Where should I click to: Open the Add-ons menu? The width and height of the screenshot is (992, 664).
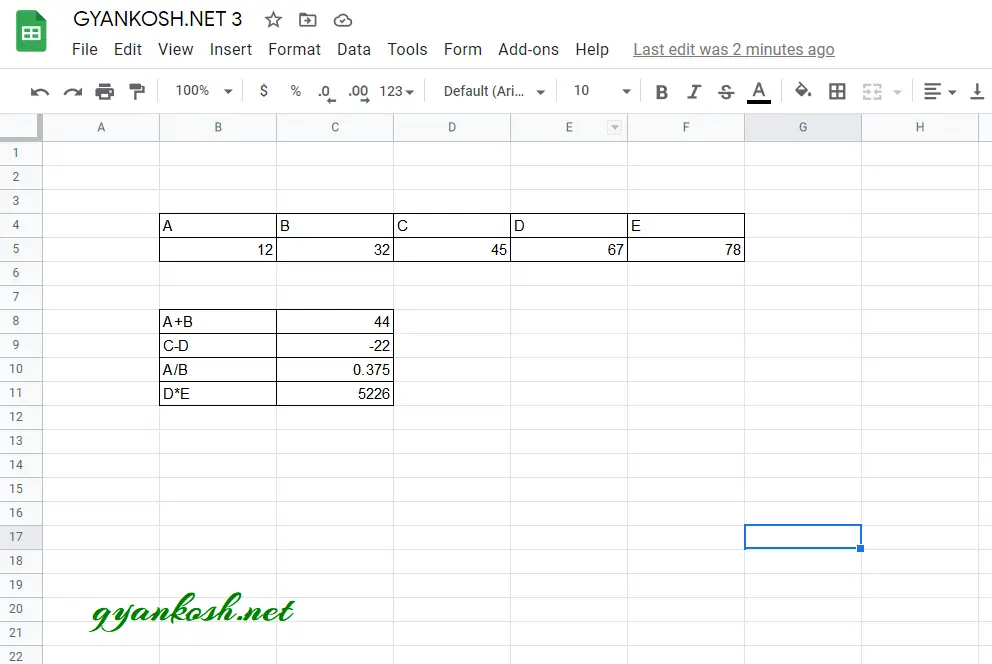point(528,49)
